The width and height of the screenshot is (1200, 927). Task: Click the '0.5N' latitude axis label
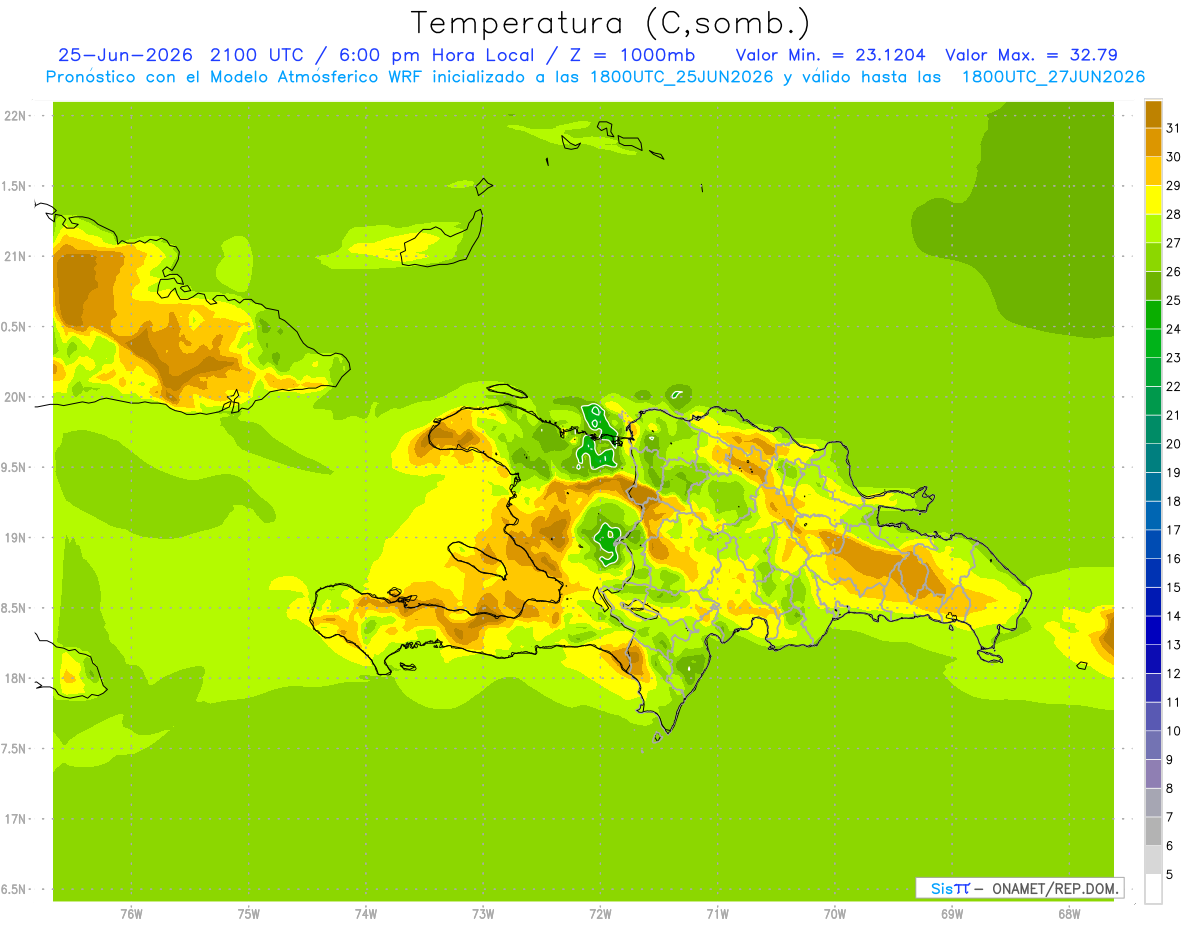(x=14, y=327)
